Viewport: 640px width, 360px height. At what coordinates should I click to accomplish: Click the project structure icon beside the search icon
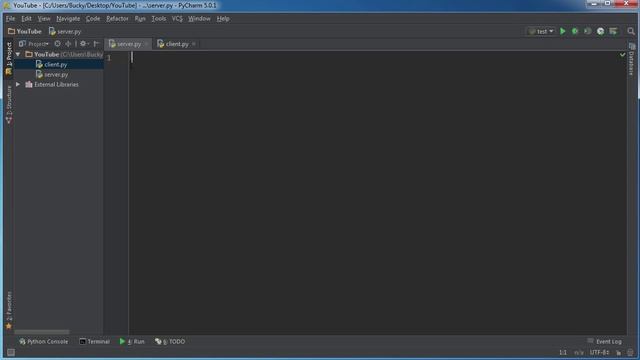pyautogui.click(x=613, y=31)
